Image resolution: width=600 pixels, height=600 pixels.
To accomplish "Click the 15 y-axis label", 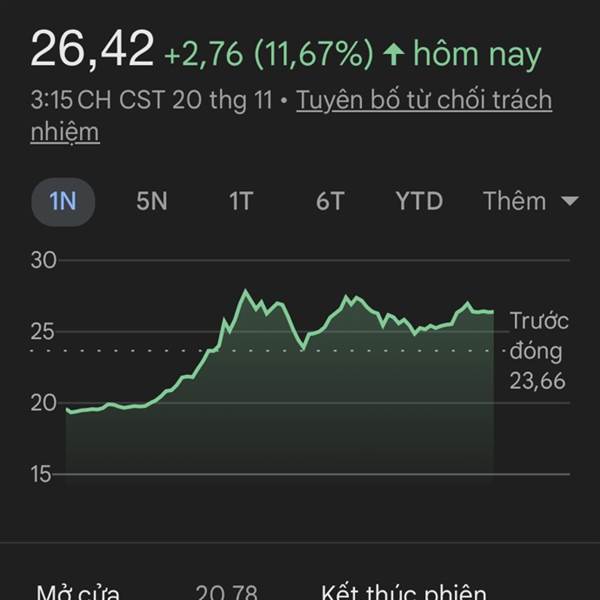I will [44, 474].
